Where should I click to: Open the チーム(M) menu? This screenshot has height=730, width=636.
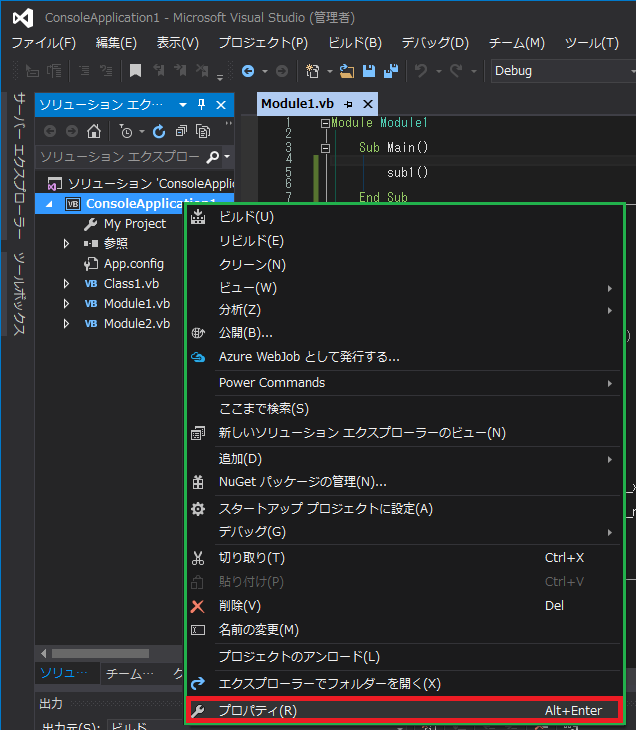pos(516,43)
